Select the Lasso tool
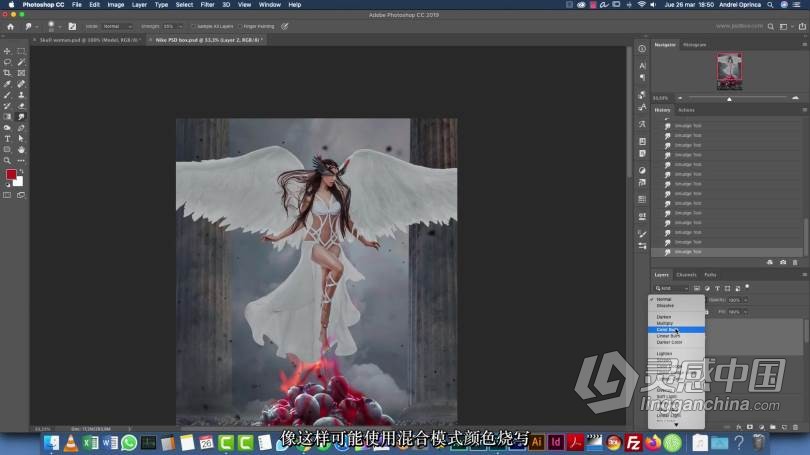The height and width of the screenshot is (455, 810). pyautogui.click(x=7, y=62)
